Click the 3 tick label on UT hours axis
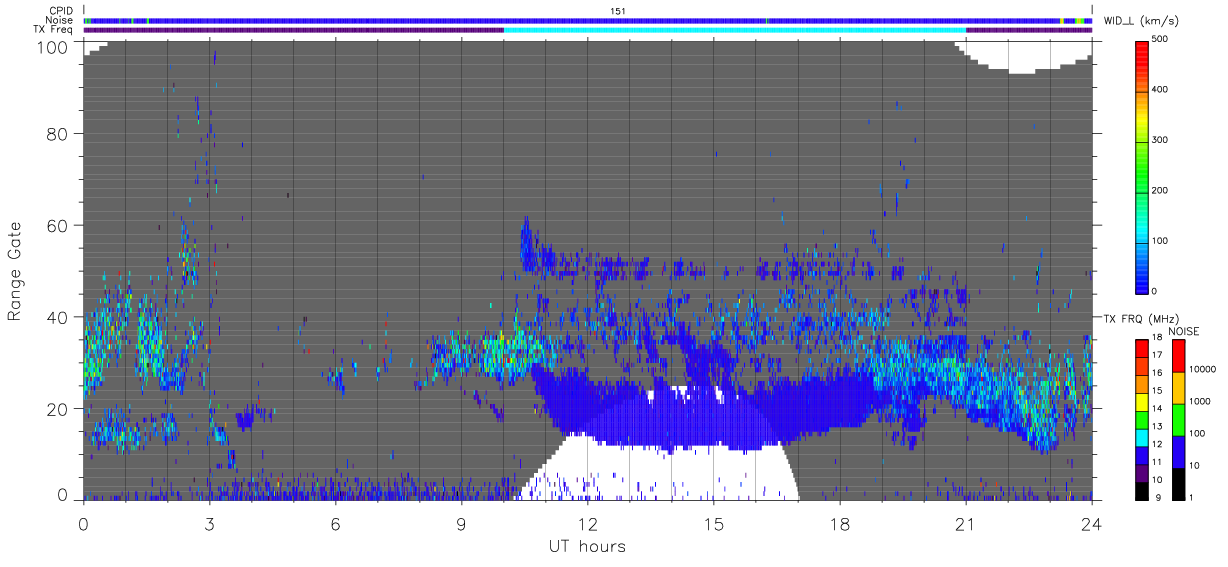1228x567 pixels. [210, 523]
